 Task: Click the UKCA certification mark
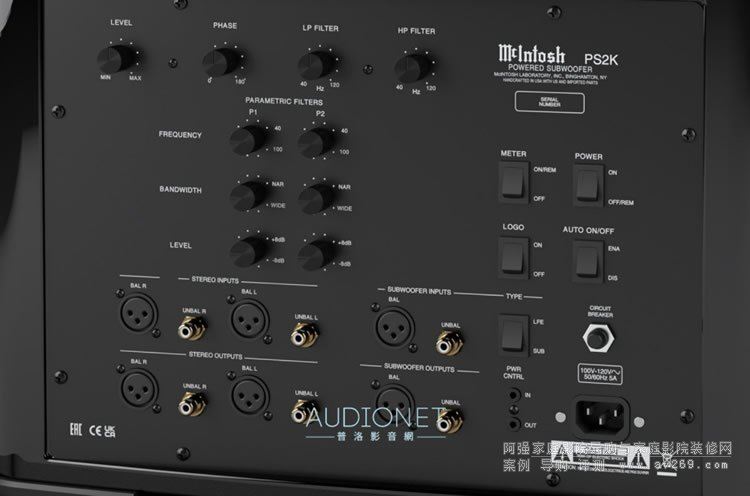110,431
